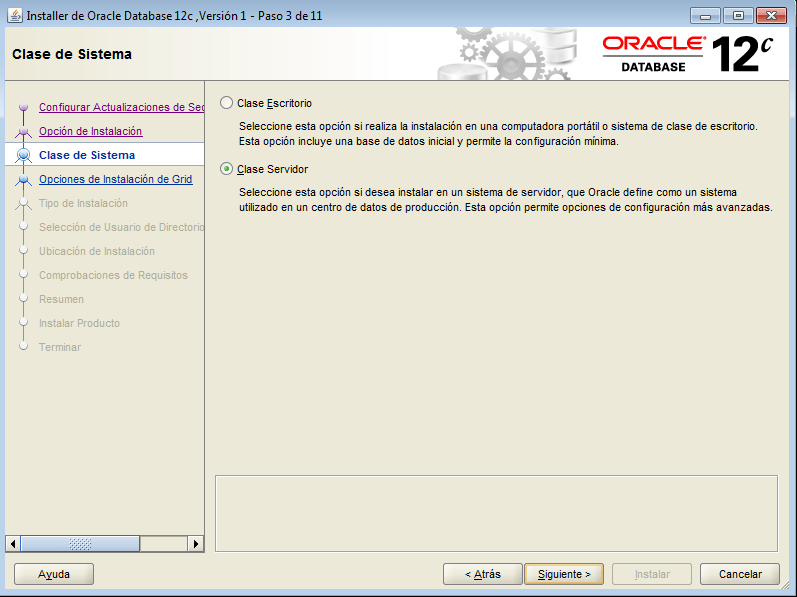Click the horizontal scrollbar thumb in the step panel
The width and height of the screenshot is (797, 597).
pyautogui.click(x=80, y=544)
